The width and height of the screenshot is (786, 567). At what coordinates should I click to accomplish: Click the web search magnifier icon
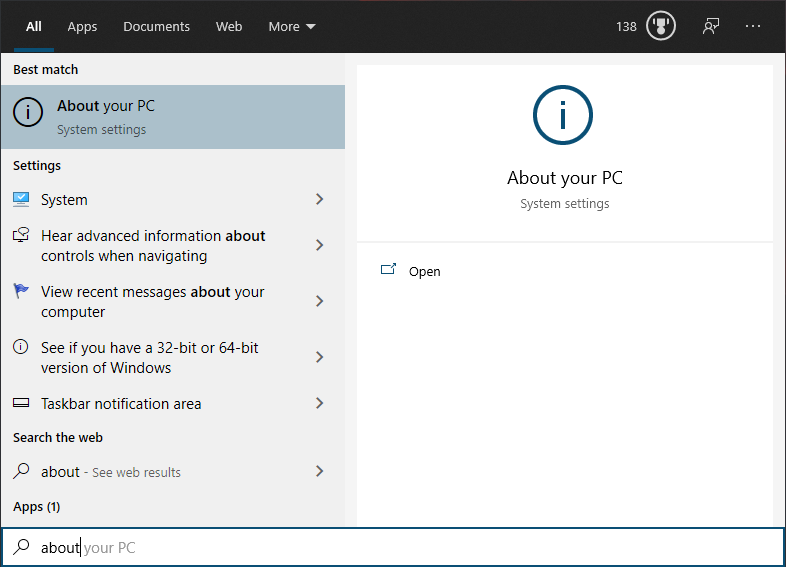click(21, 471)
